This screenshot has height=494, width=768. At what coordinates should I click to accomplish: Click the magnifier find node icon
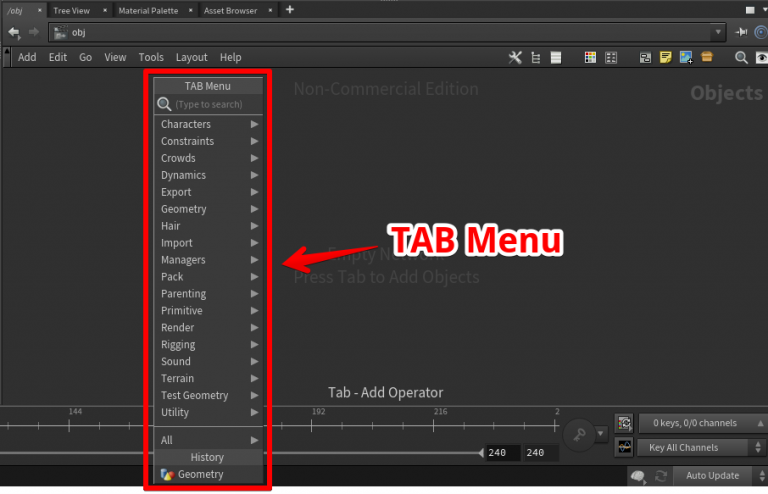741,57
